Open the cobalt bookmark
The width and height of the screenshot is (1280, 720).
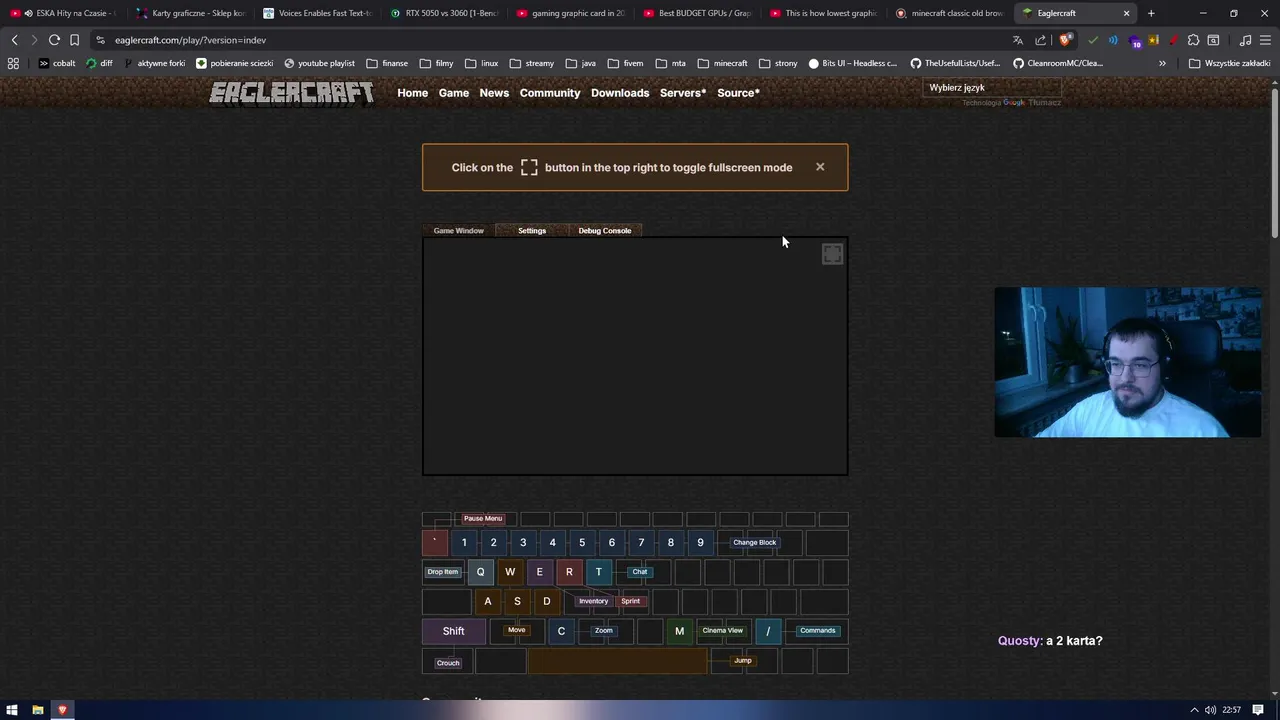(x=57, y=63)
